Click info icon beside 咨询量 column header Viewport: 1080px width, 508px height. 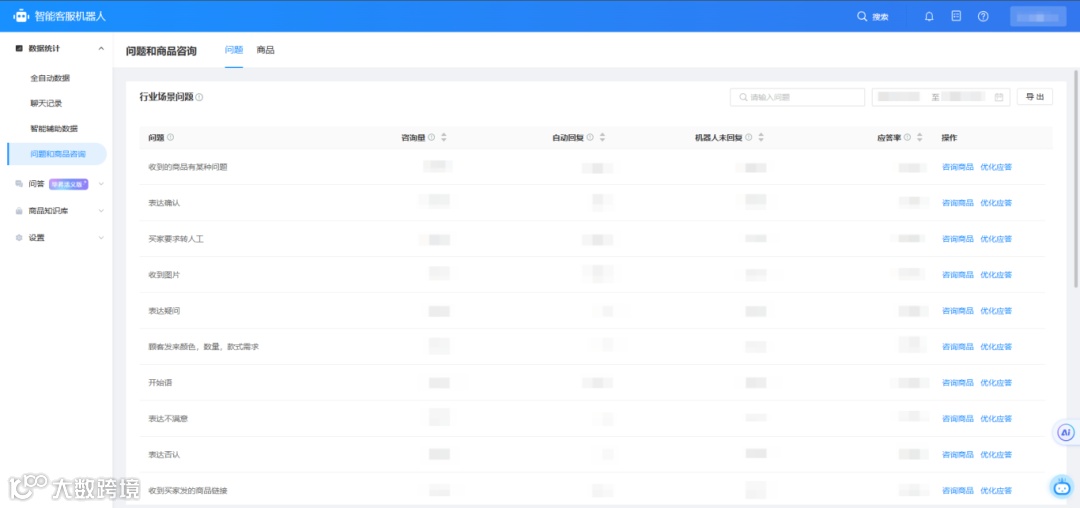point(431,137)
